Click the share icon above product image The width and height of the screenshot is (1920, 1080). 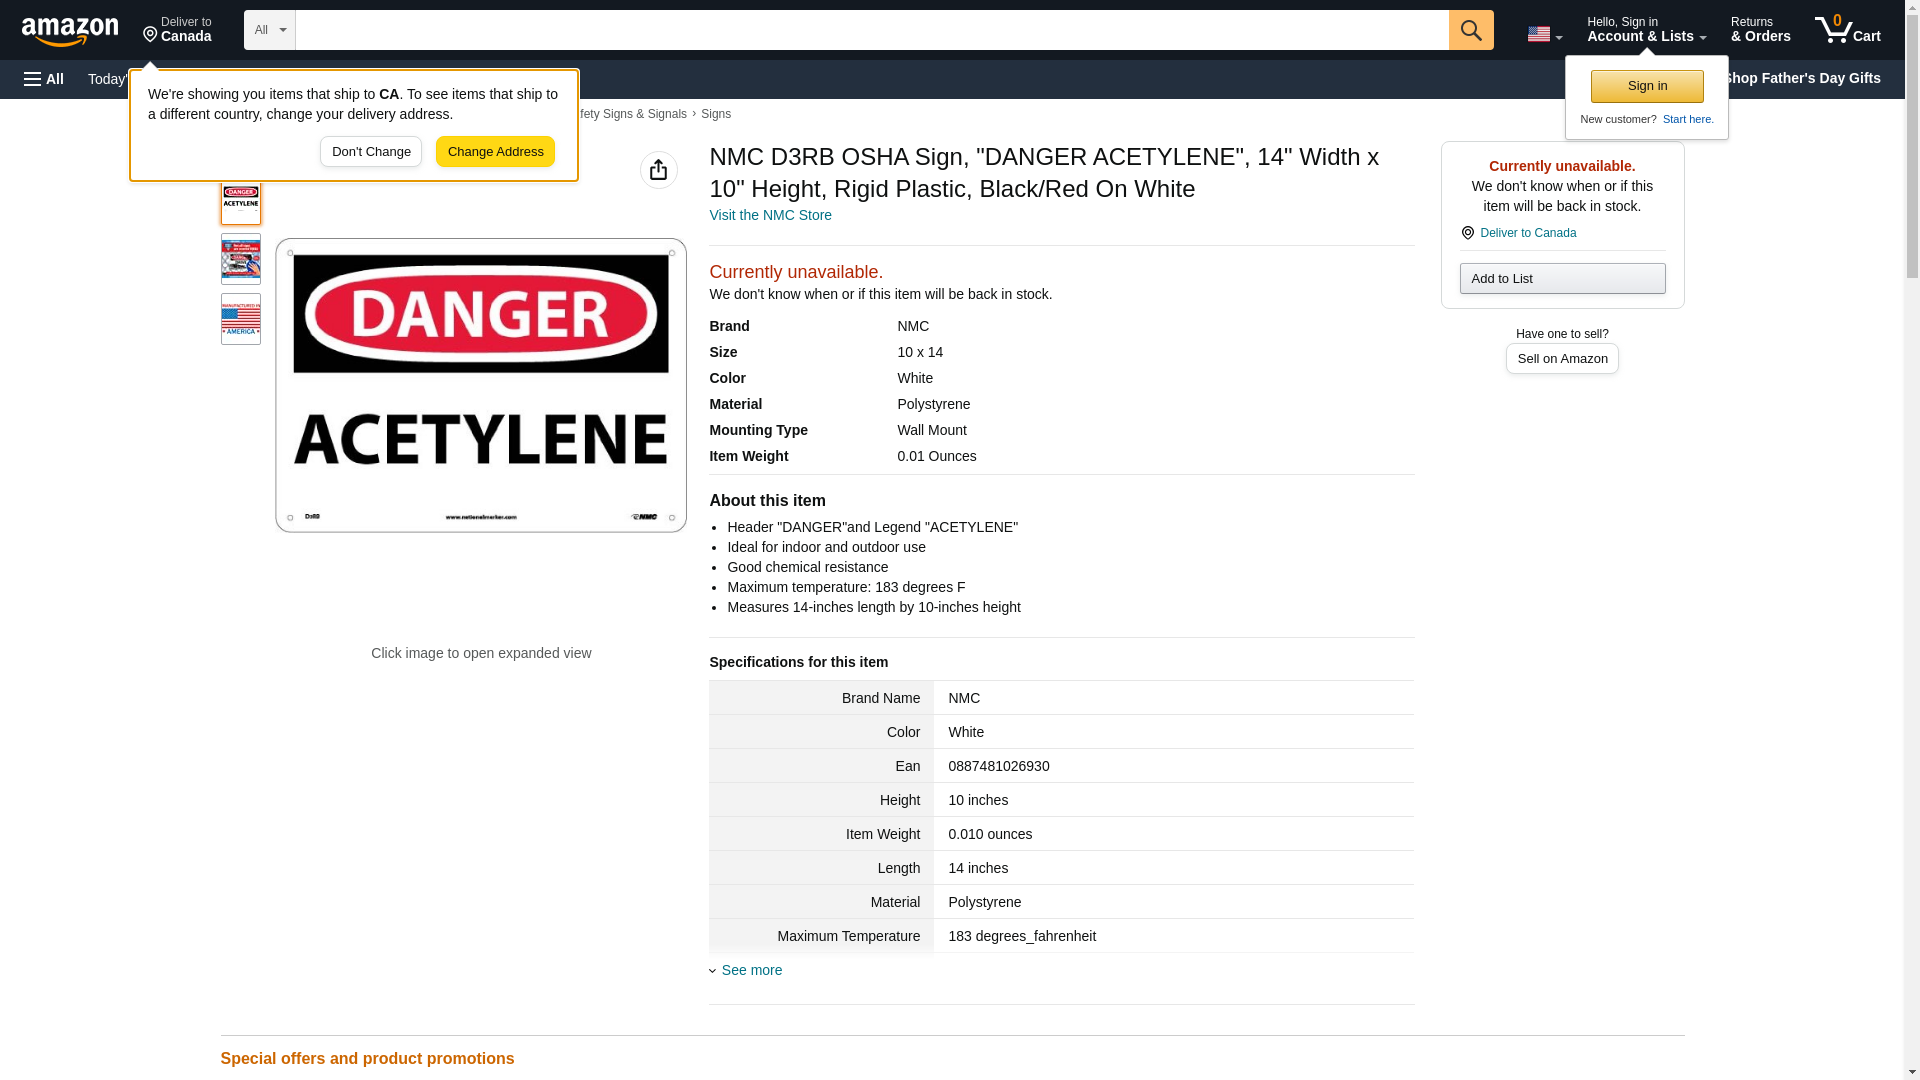click(658, 170)
